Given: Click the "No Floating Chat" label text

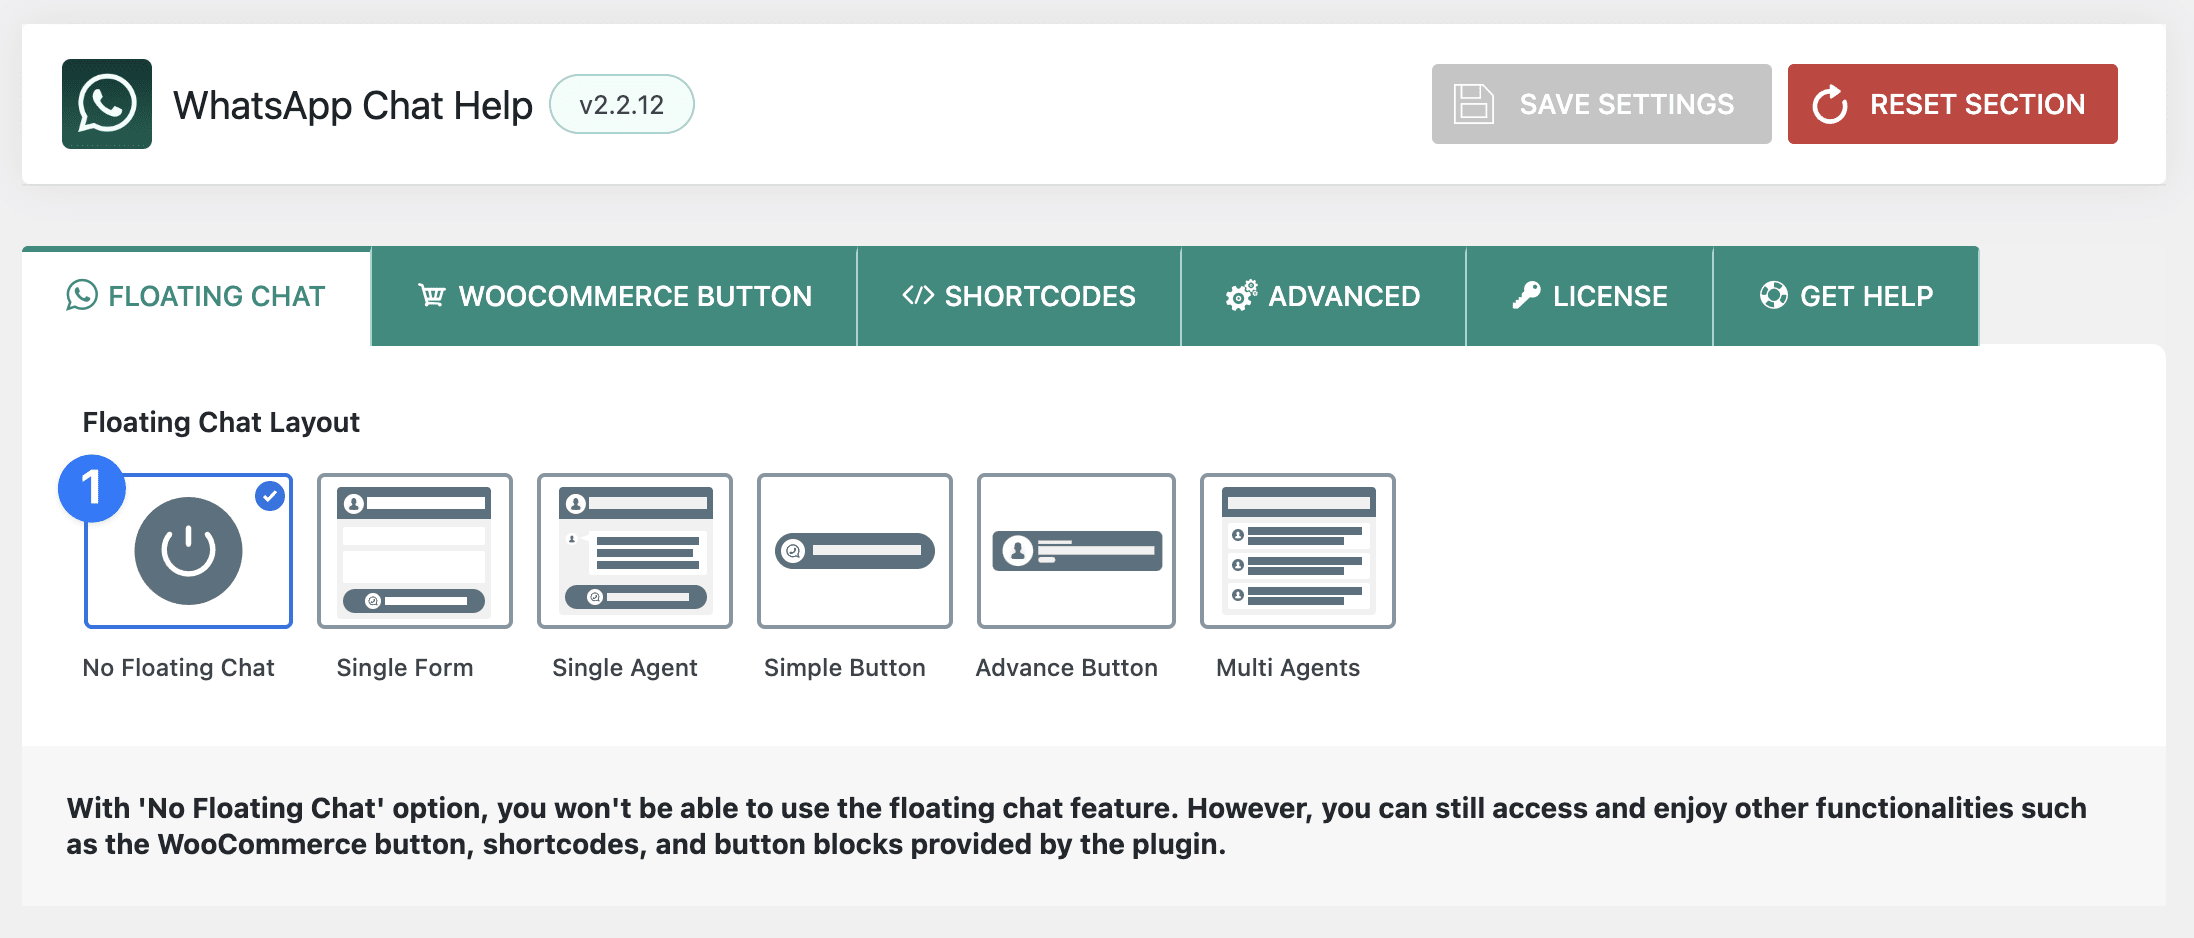Looking at the screenshot, I should click(178, 667).
